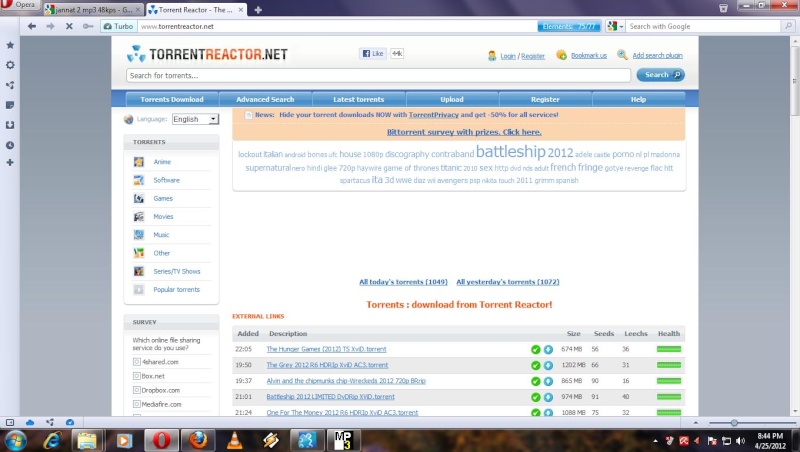Click verified check icon for Battleship torrent
This screenshot has height=452, width=800.
535,397
